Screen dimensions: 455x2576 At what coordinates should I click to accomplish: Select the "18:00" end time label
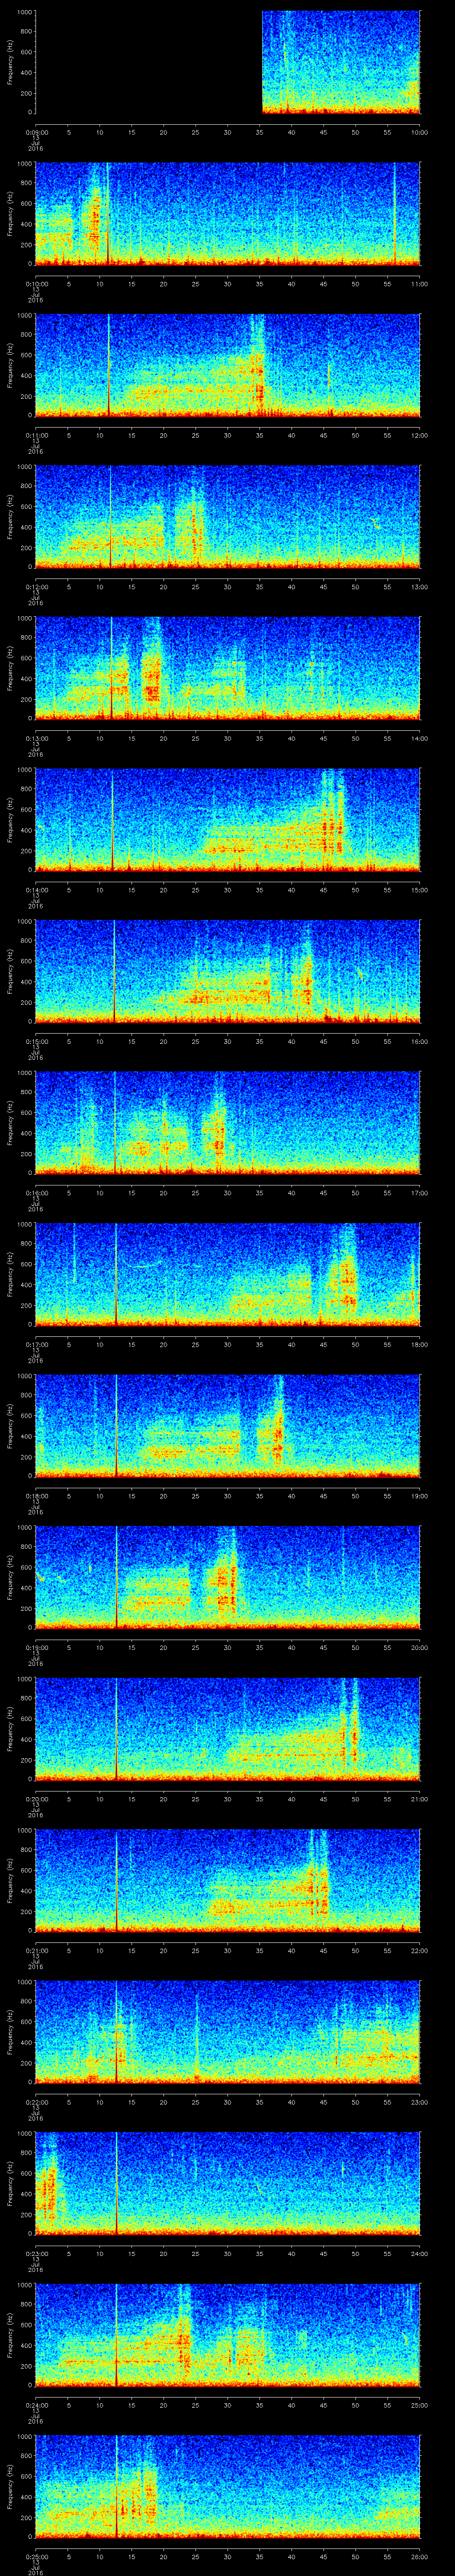pyautogui.click(x=419, y=1344)
